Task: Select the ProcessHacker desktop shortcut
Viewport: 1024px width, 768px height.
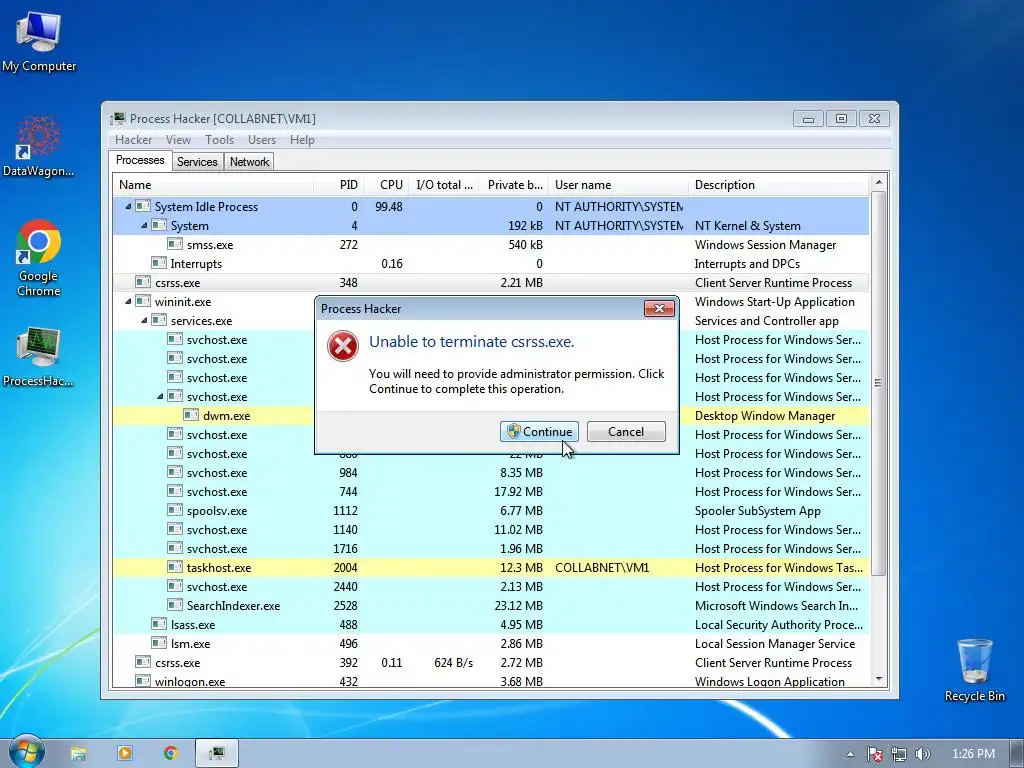Action: 38,356
